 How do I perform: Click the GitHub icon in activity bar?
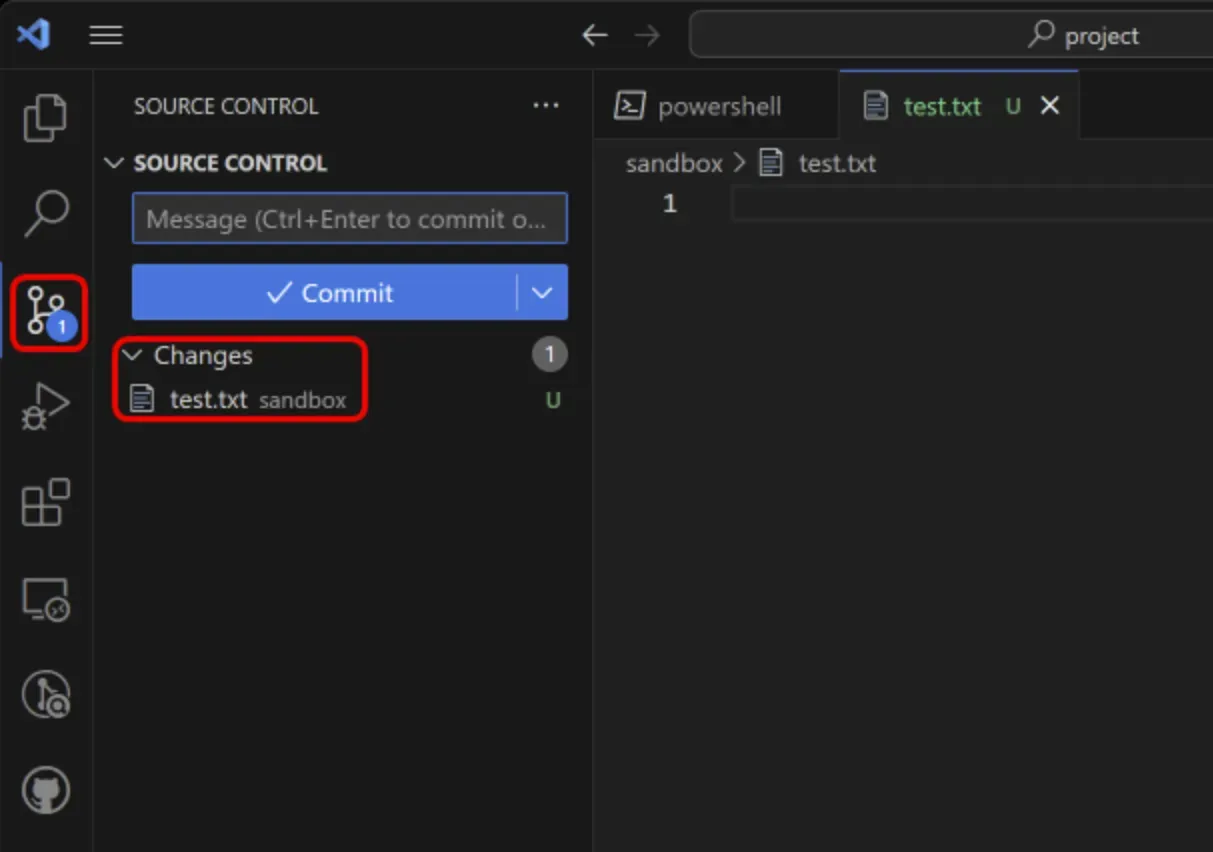[46, 792]
